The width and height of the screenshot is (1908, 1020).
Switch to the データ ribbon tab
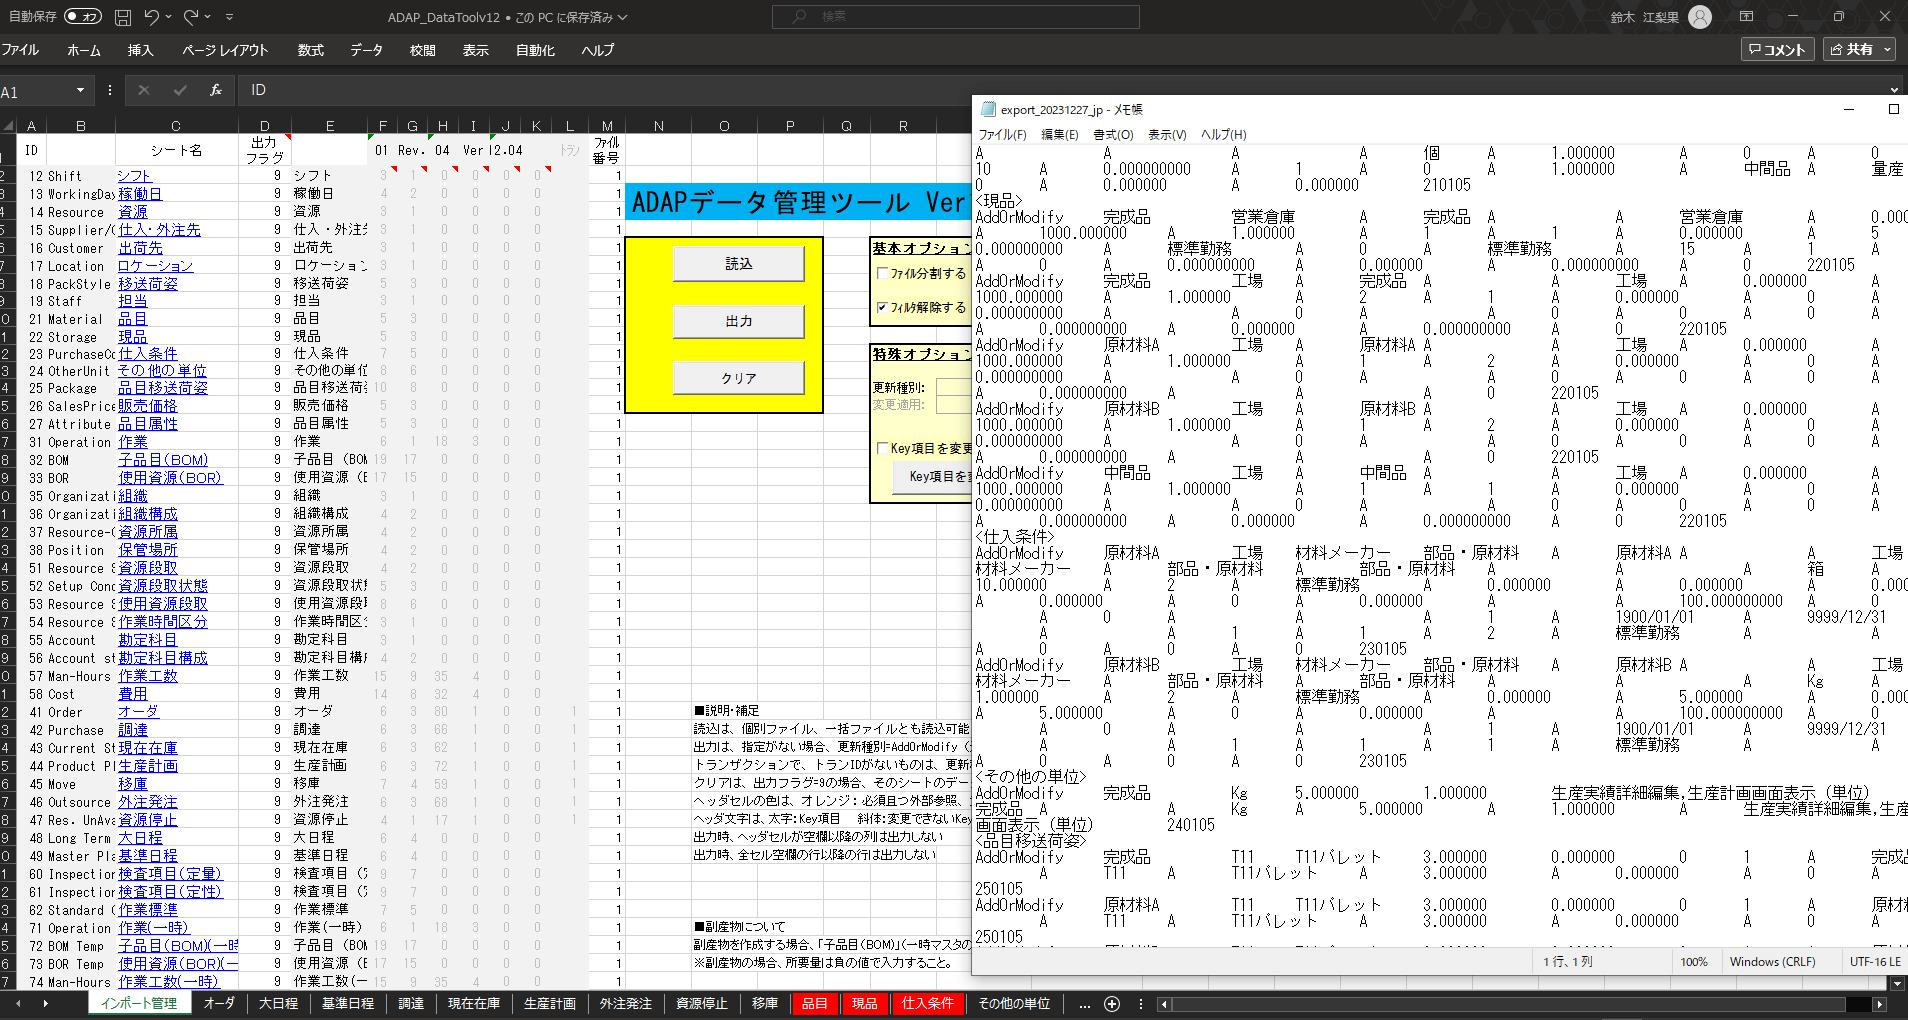[366, 50]
